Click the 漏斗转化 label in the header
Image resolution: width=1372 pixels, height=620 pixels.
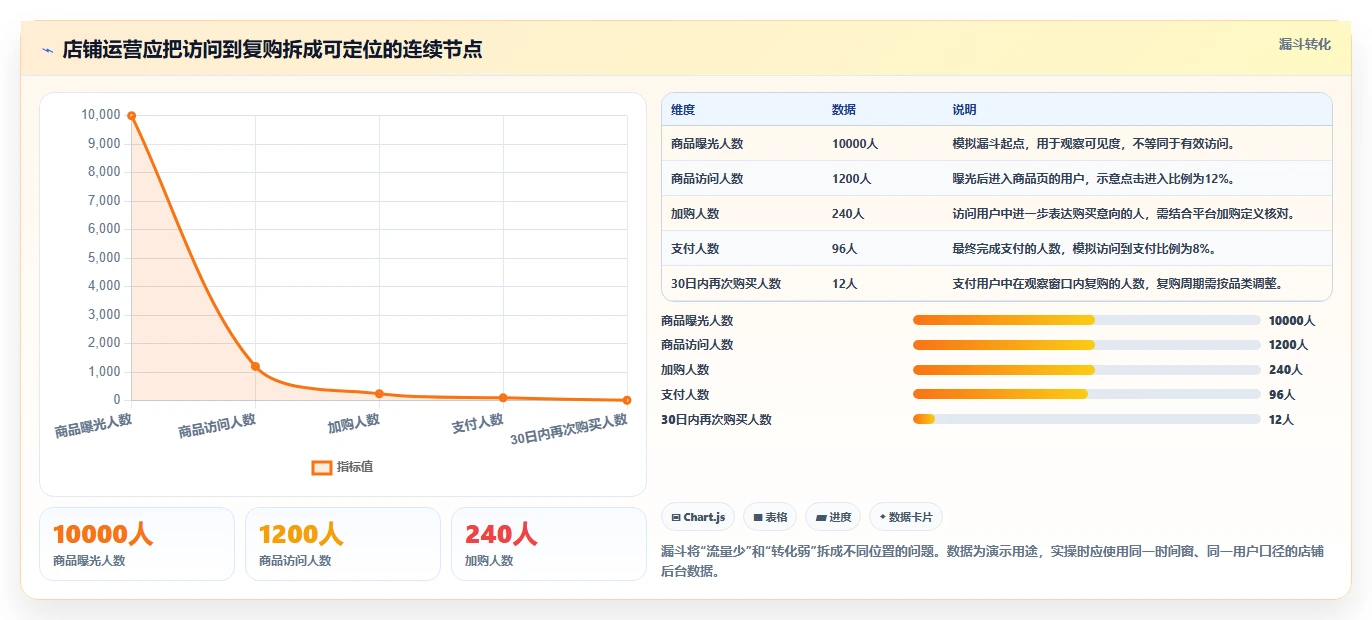click(1305, 44)
